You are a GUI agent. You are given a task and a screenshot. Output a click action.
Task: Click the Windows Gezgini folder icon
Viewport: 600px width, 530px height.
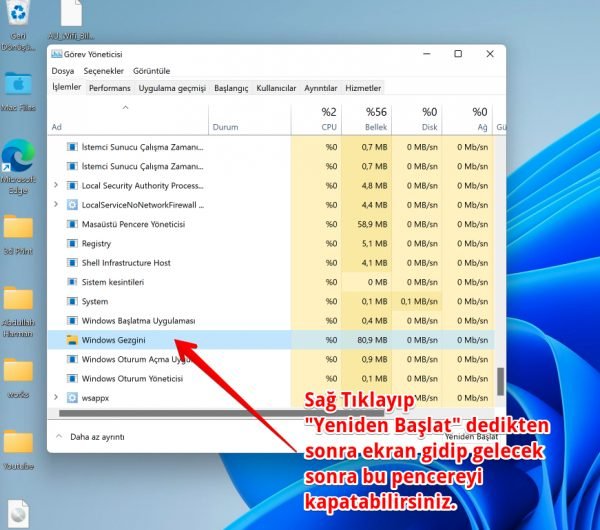(72, 340)
